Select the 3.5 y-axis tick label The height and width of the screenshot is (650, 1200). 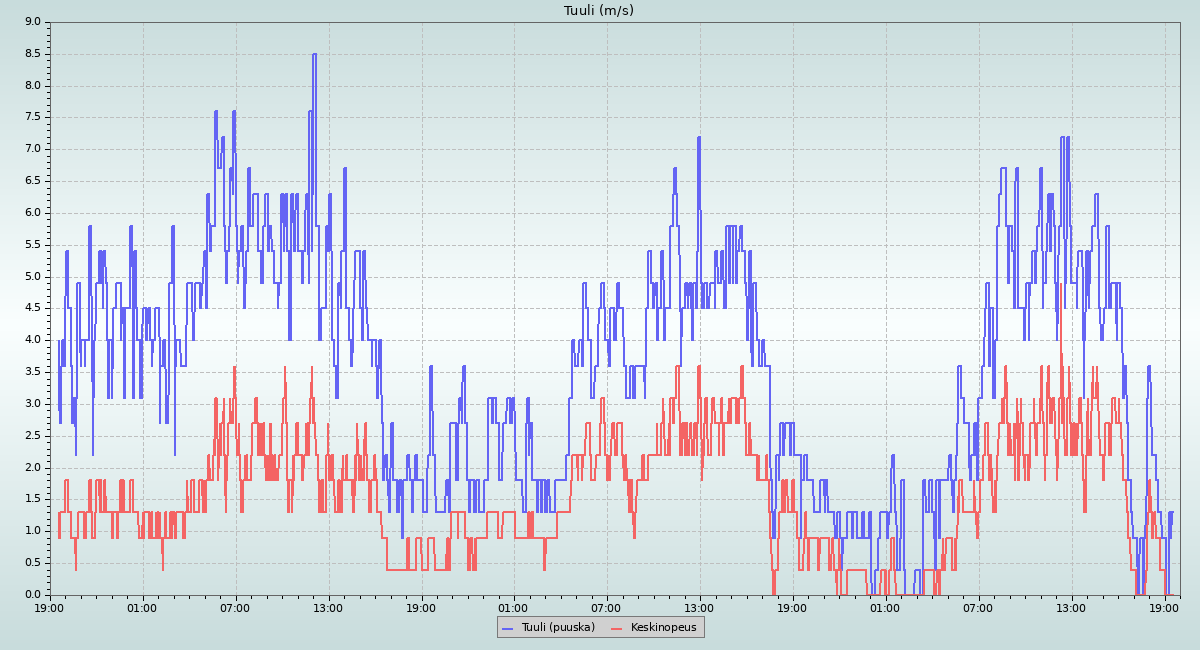point(32,372)
